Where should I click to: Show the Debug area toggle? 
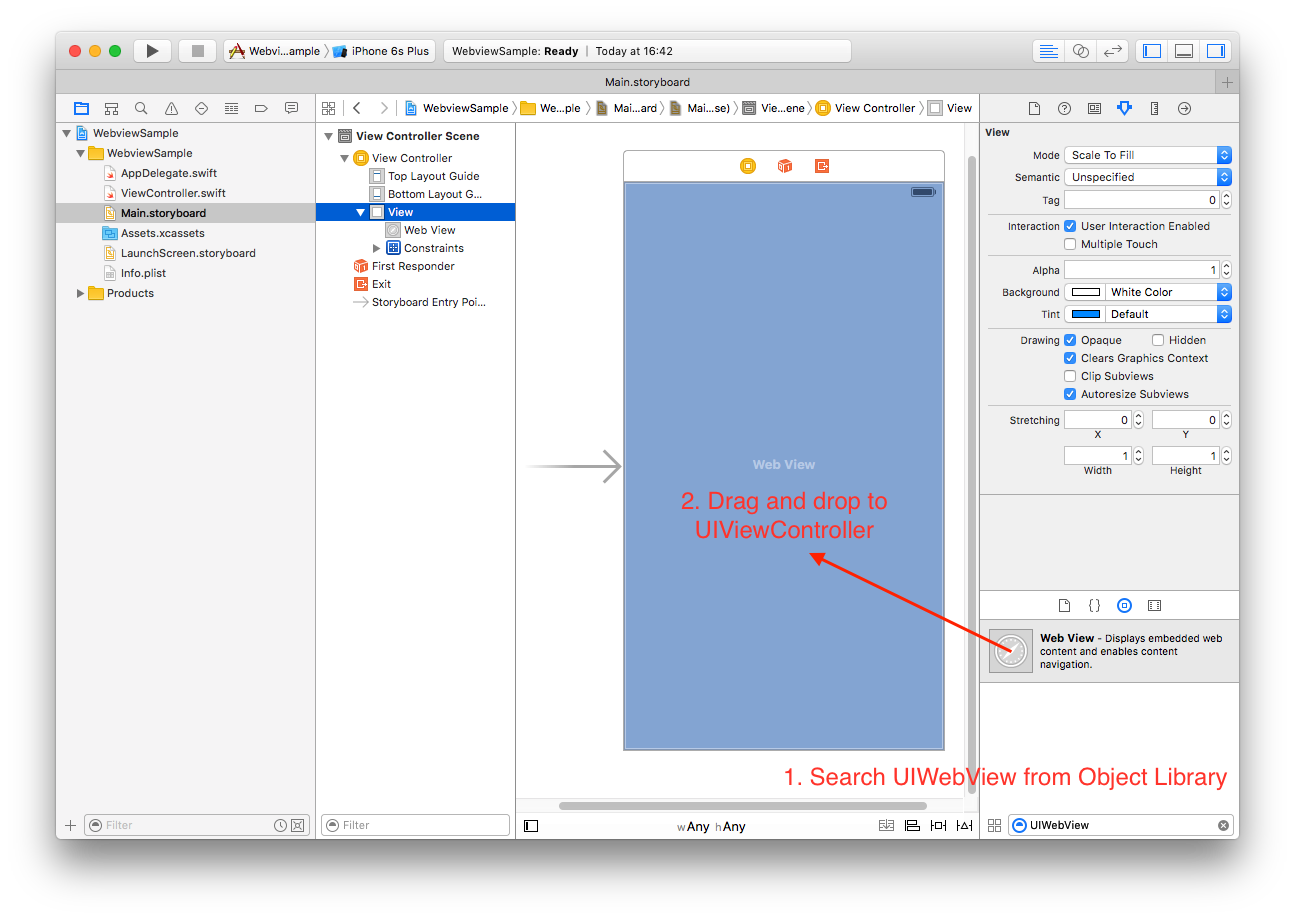pos(1184,51)
